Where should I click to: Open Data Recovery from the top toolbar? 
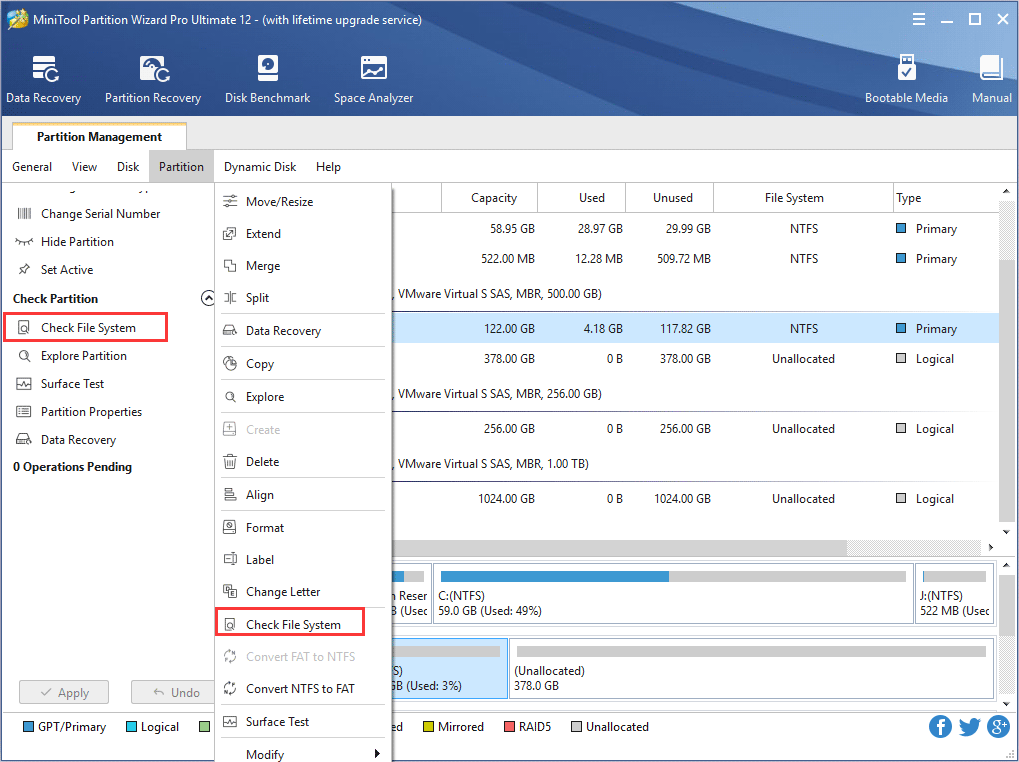click(44, 78)
